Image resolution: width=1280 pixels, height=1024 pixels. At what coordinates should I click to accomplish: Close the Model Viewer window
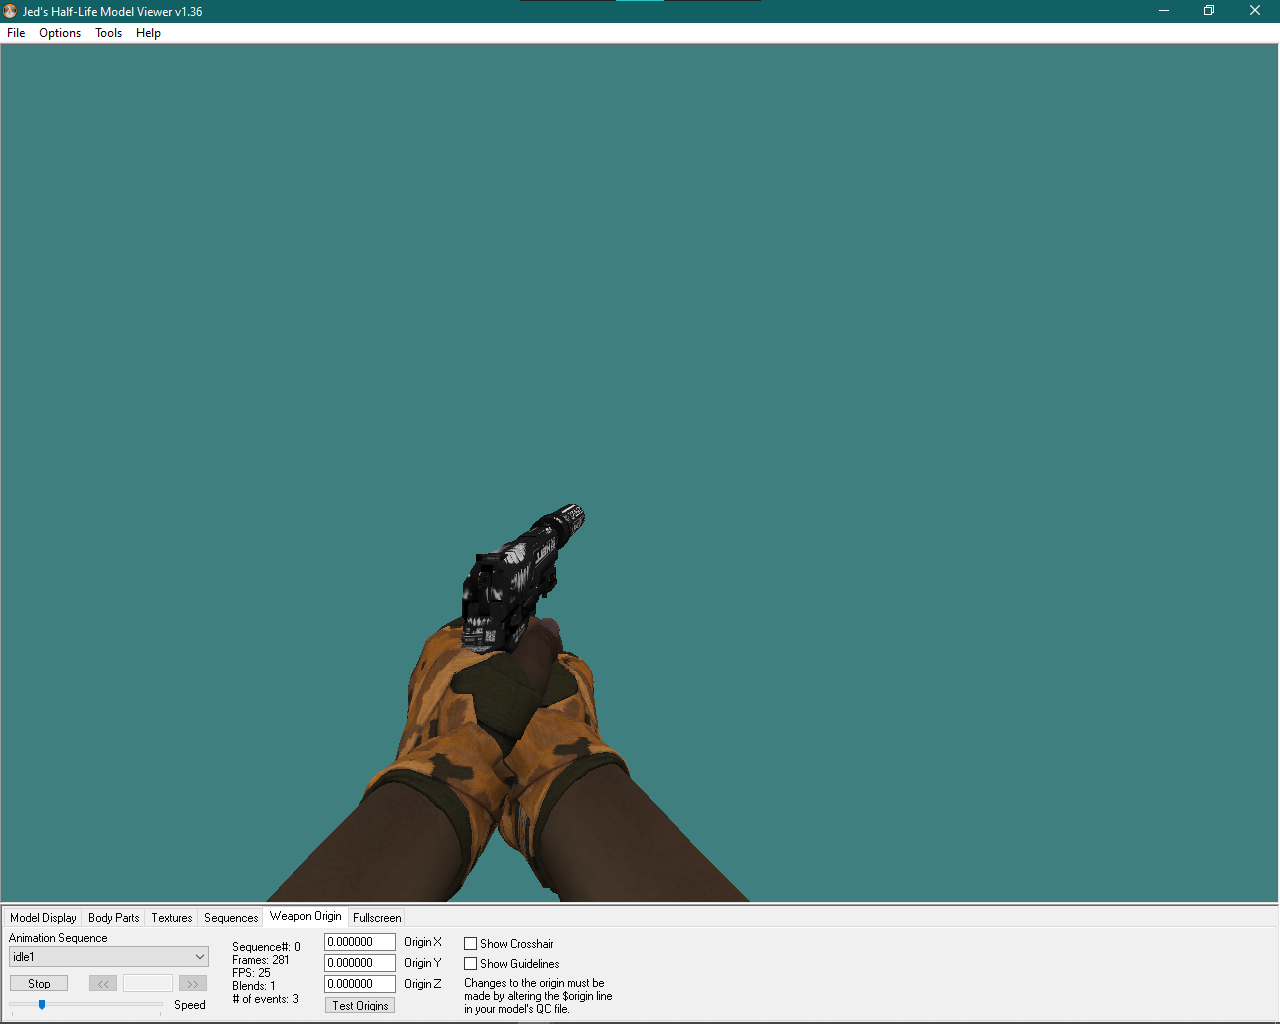point(1255,11)
